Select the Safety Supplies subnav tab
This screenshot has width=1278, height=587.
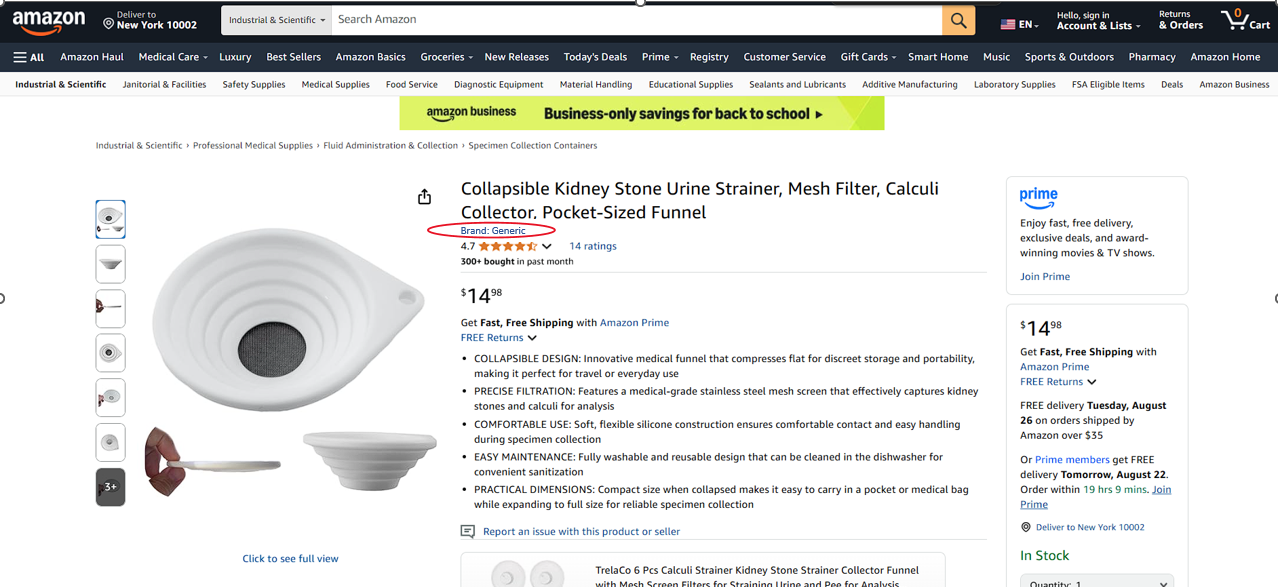click(254, 85)
